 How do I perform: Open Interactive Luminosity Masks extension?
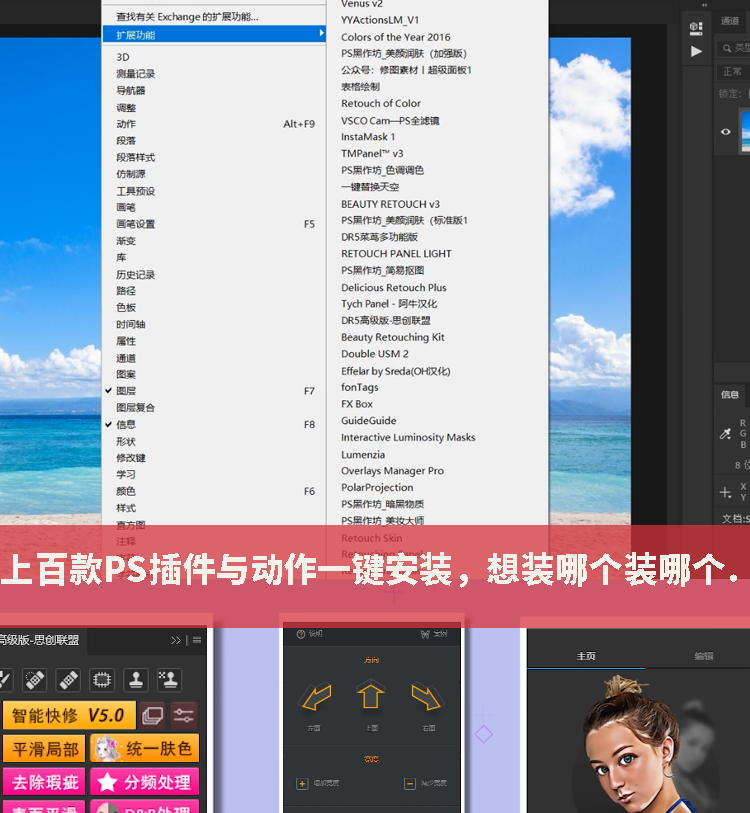(408, 438)
